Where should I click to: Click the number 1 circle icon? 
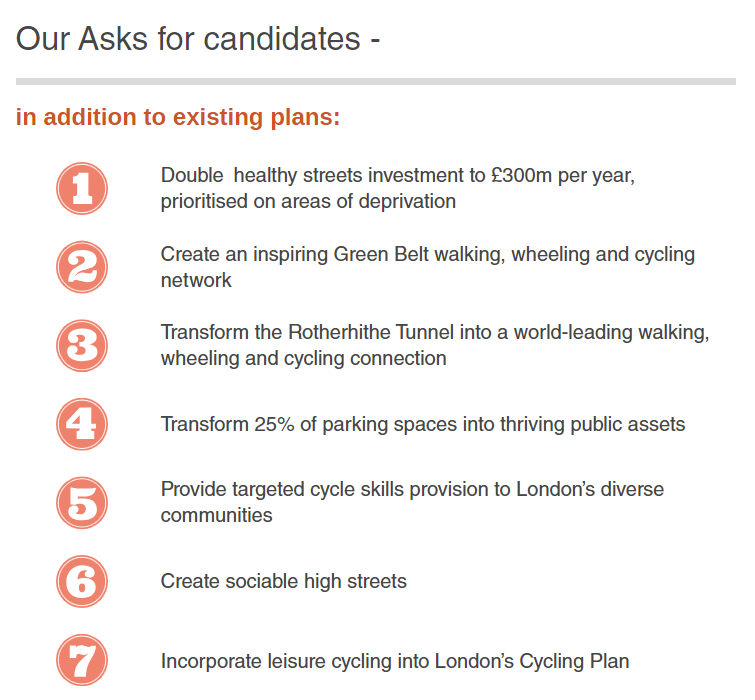pos(82,188)
